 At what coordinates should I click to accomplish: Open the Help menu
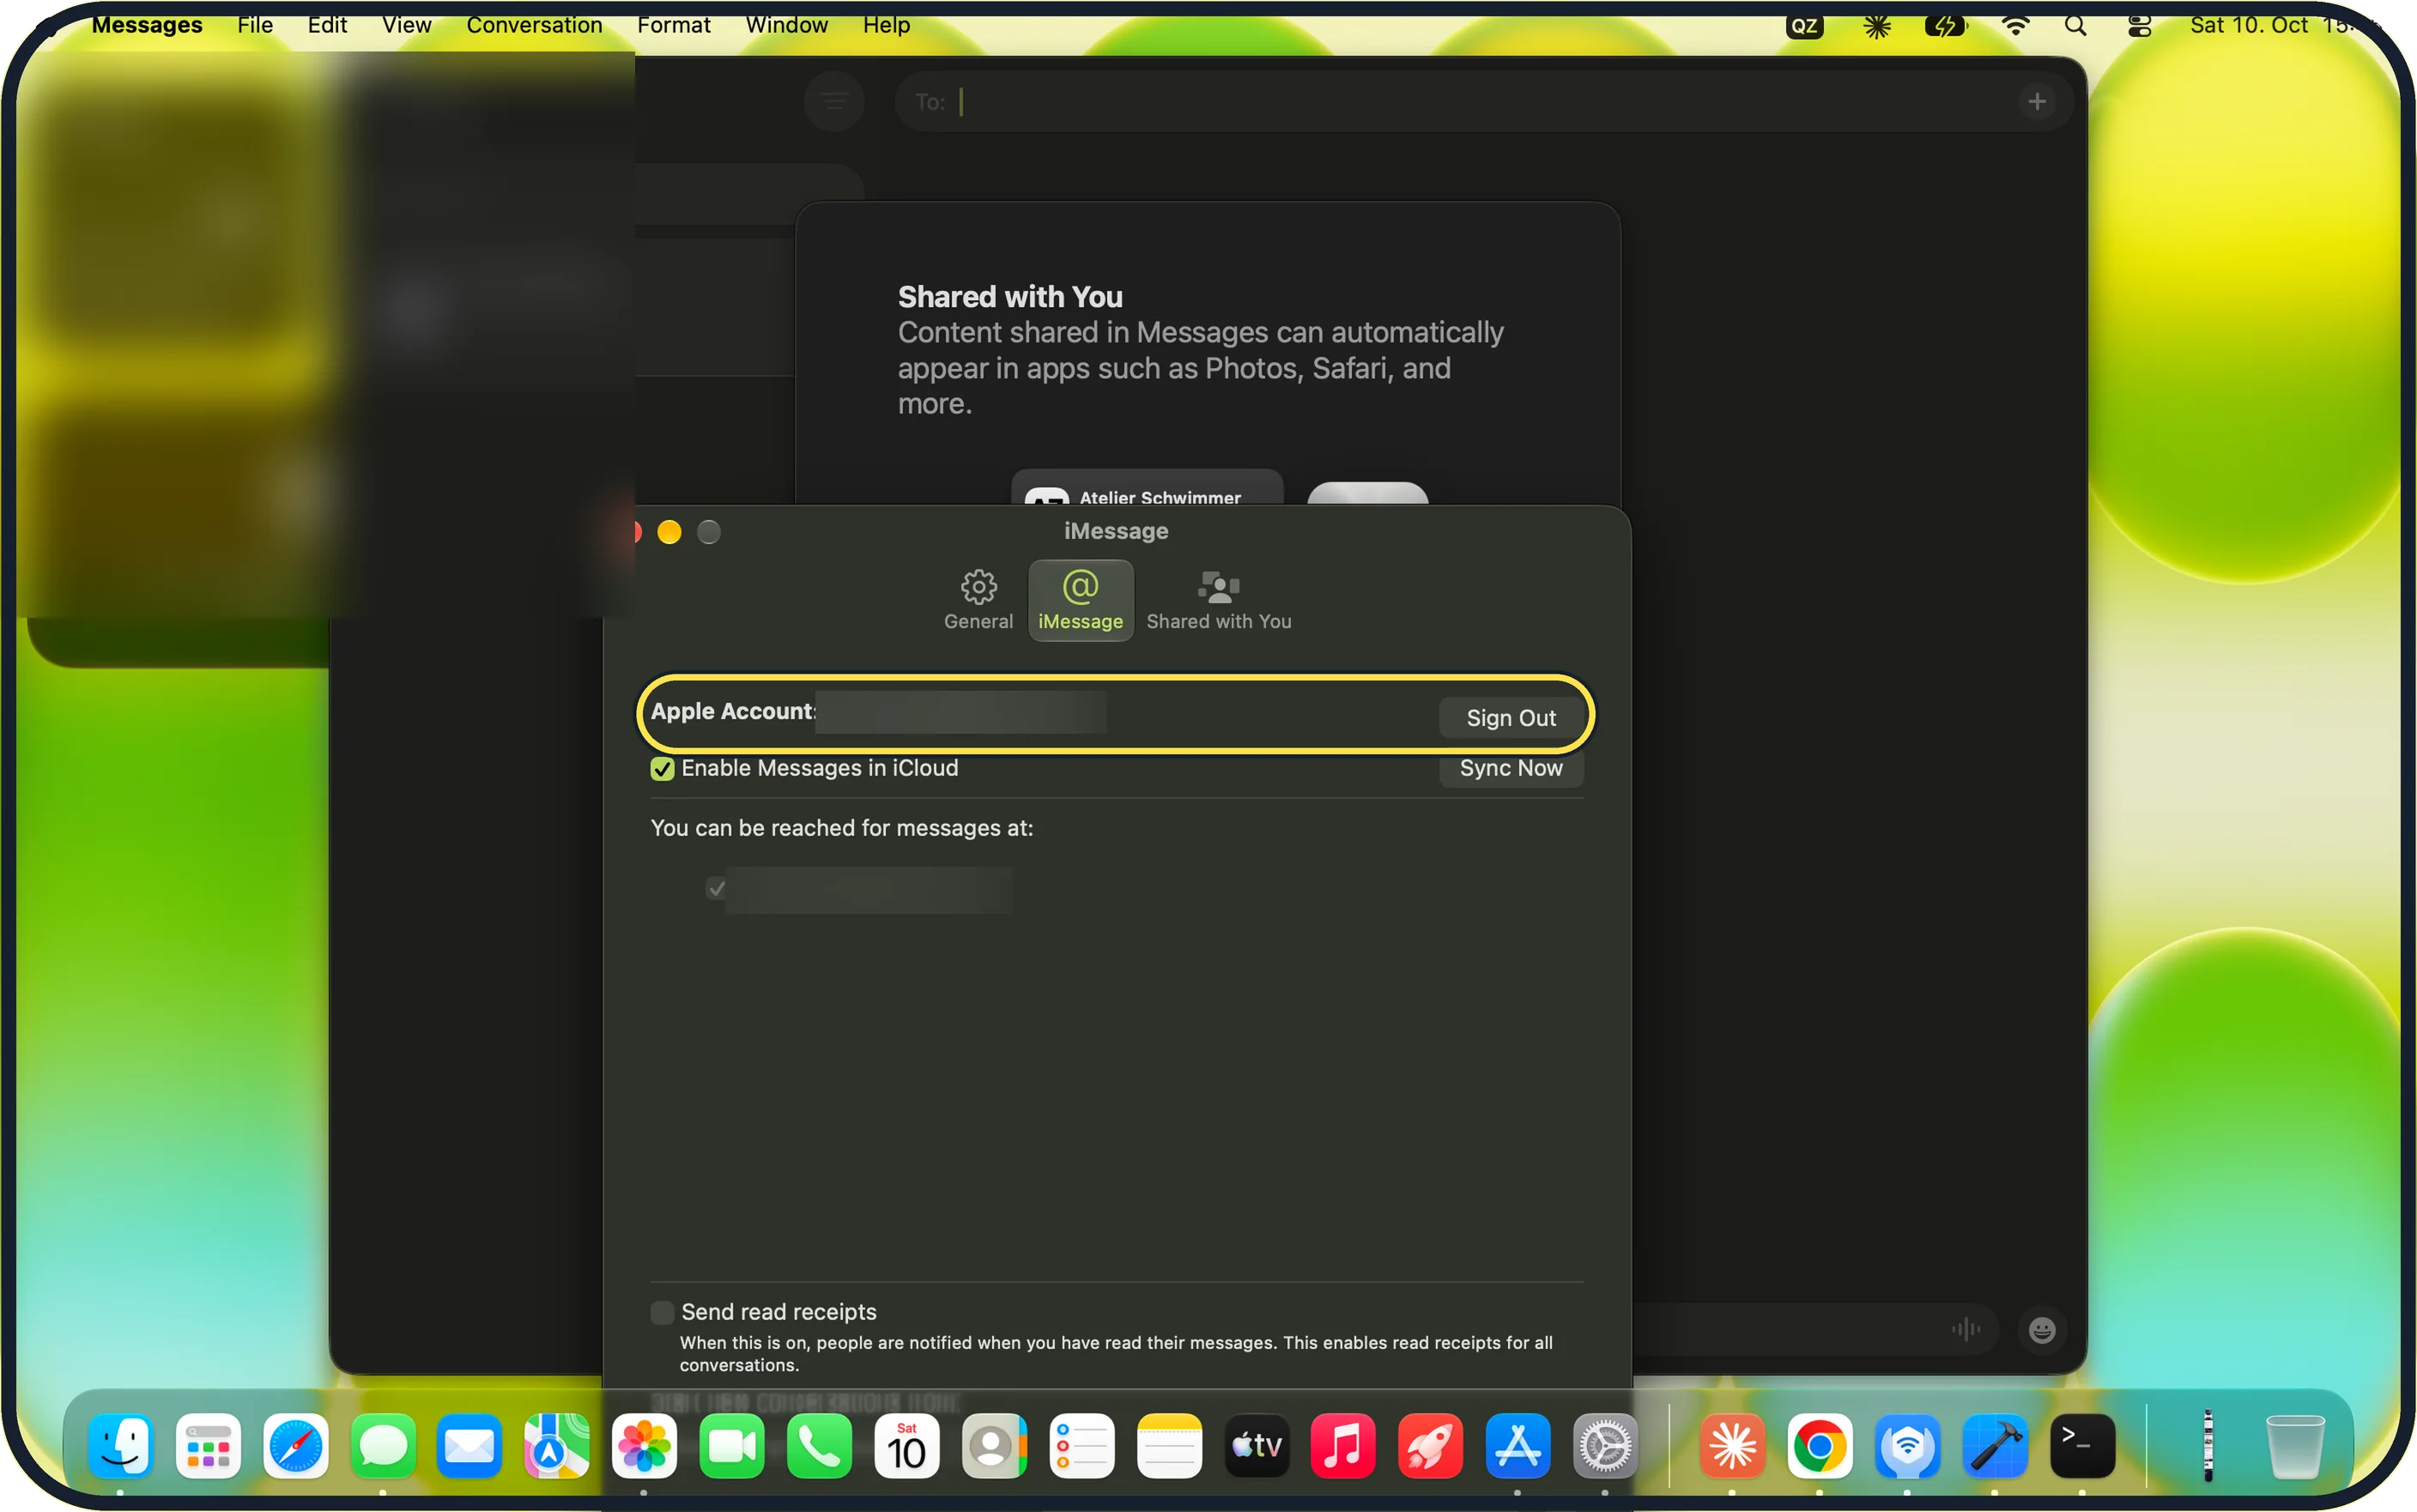pos(886,25)
